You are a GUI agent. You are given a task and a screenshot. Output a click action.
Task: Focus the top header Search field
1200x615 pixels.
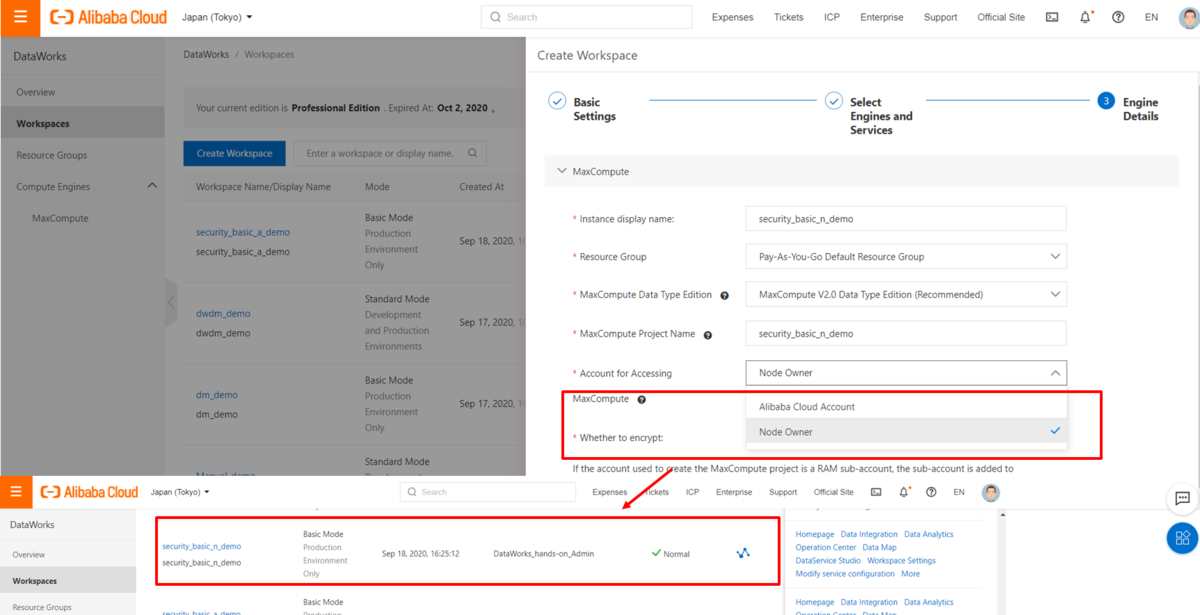(586, 17)
